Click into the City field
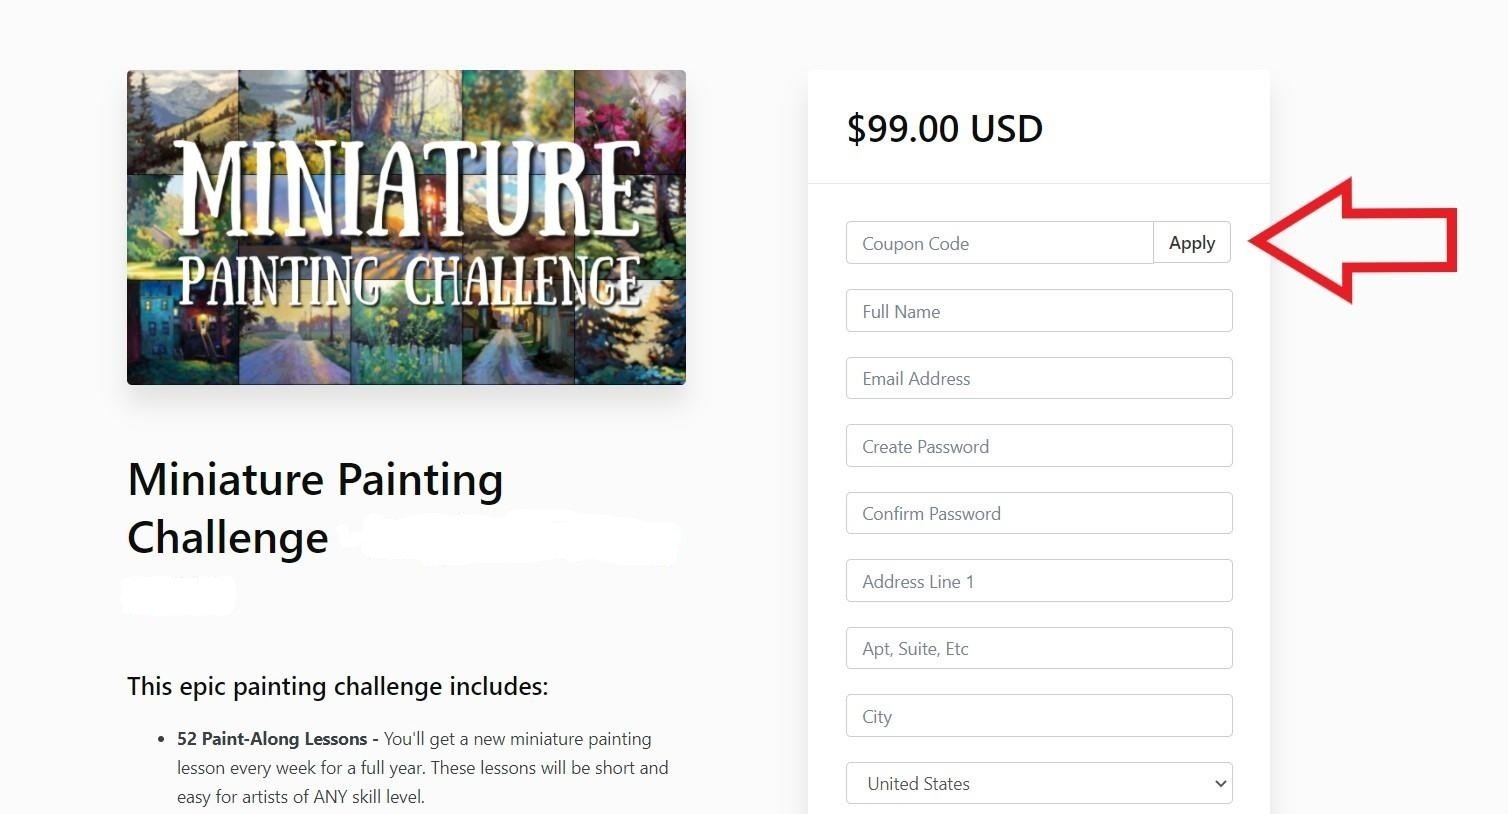 point(1038,716)
